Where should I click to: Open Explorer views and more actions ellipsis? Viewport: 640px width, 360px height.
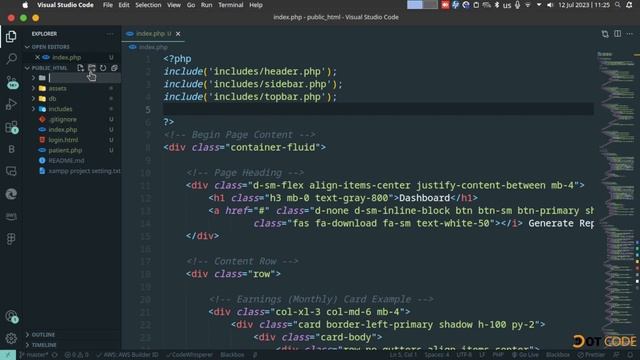[x=110, y=34]
